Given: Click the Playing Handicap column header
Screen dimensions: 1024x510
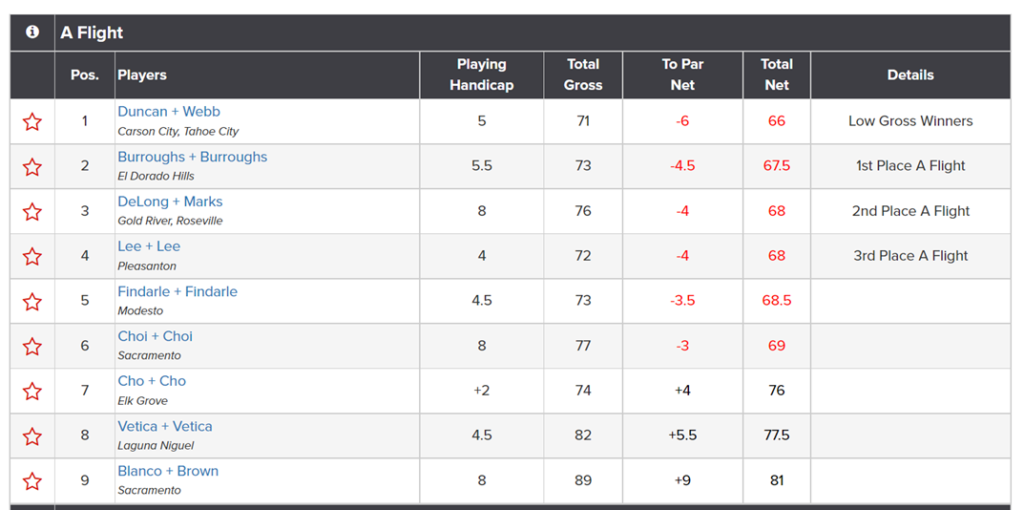Looking at the screenshot, I should click(481, 74).
